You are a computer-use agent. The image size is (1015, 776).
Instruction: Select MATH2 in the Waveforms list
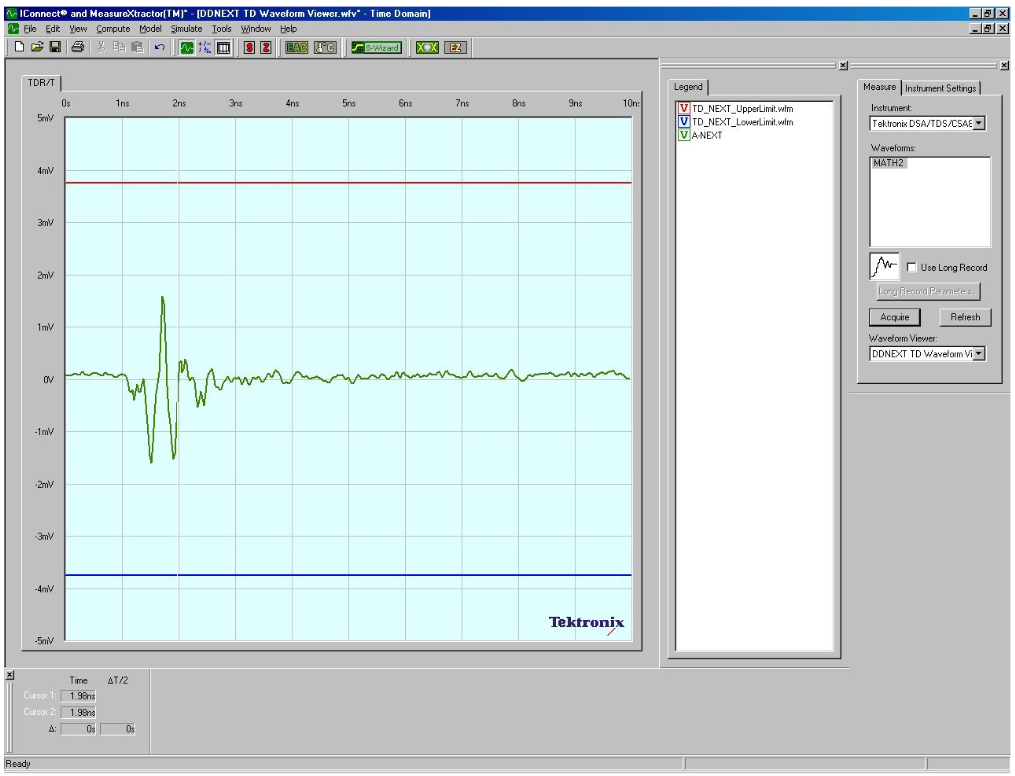[888, 162]
